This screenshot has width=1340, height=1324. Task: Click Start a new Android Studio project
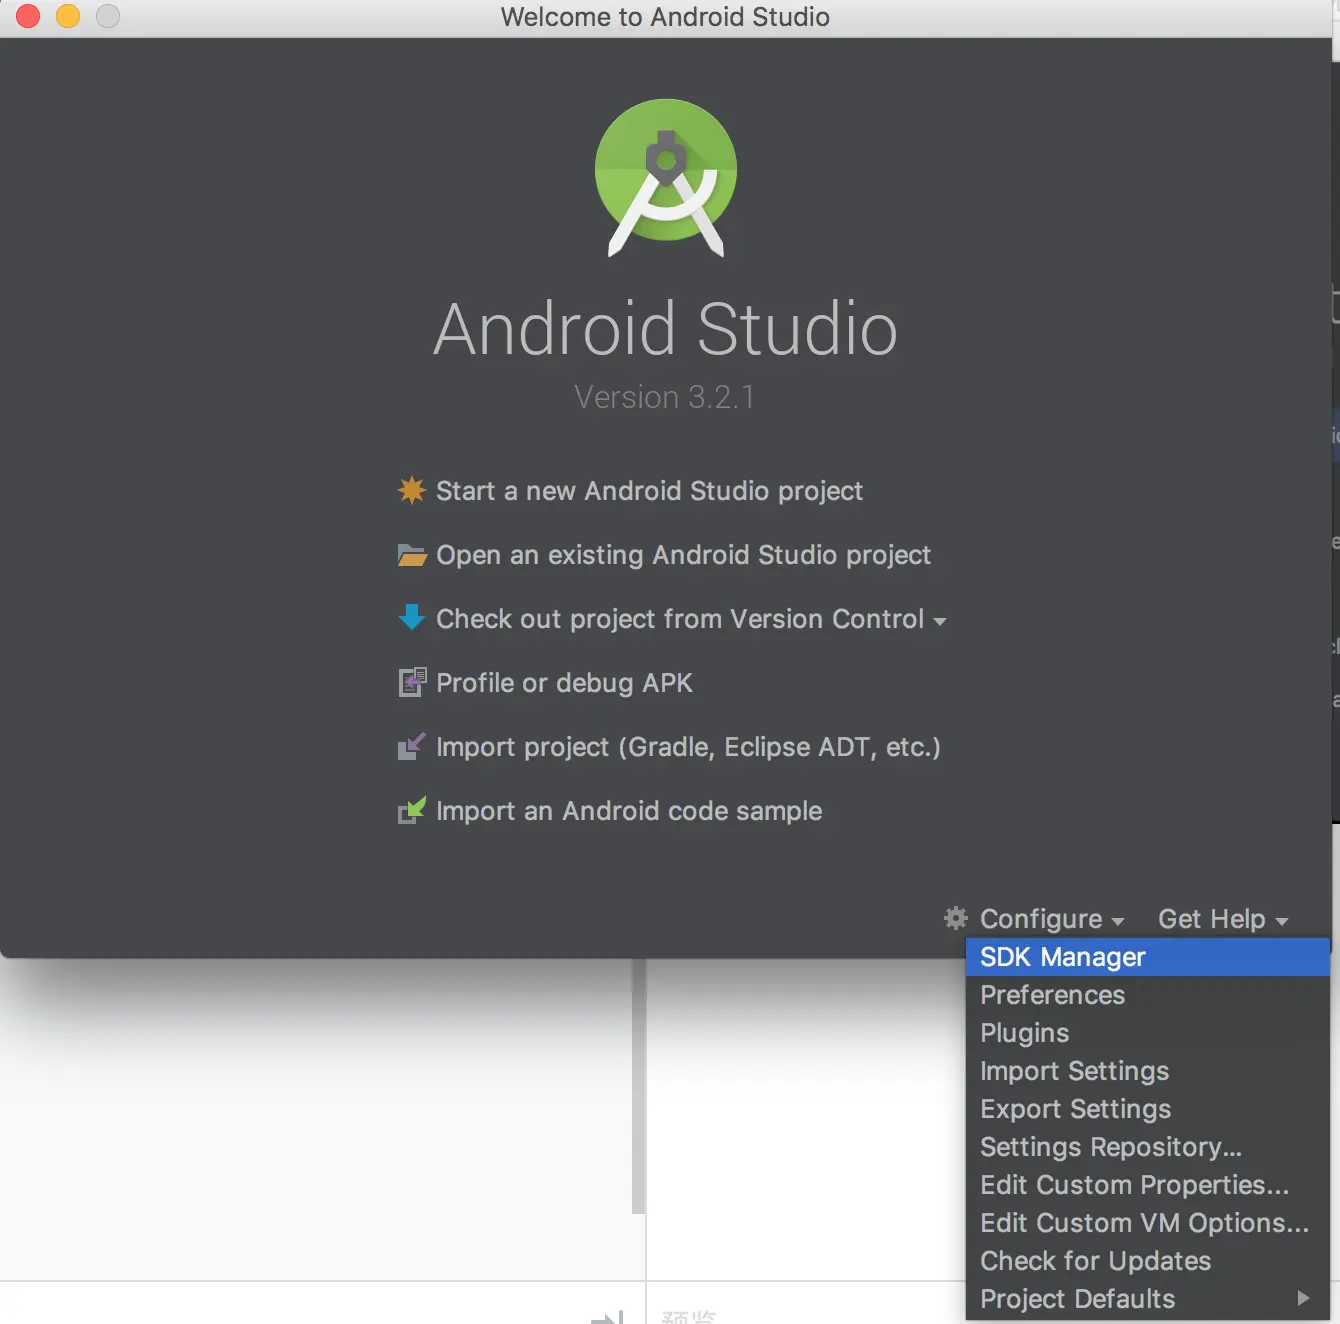[649, 490]
